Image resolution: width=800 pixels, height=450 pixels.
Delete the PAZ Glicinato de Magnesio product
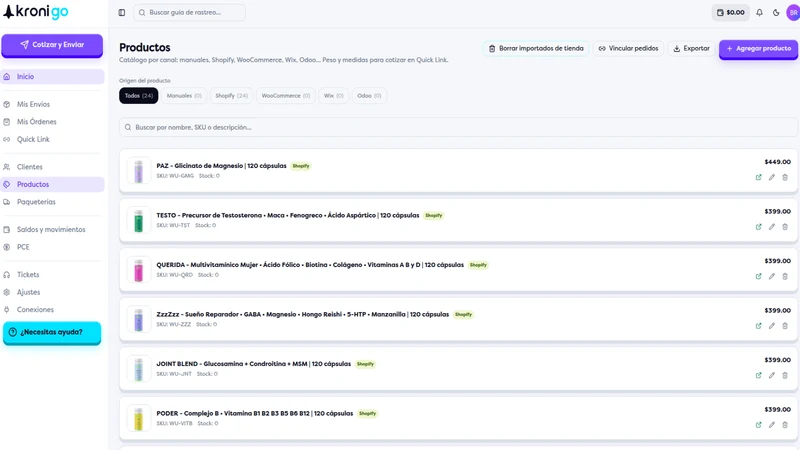(x=785, y=178)
